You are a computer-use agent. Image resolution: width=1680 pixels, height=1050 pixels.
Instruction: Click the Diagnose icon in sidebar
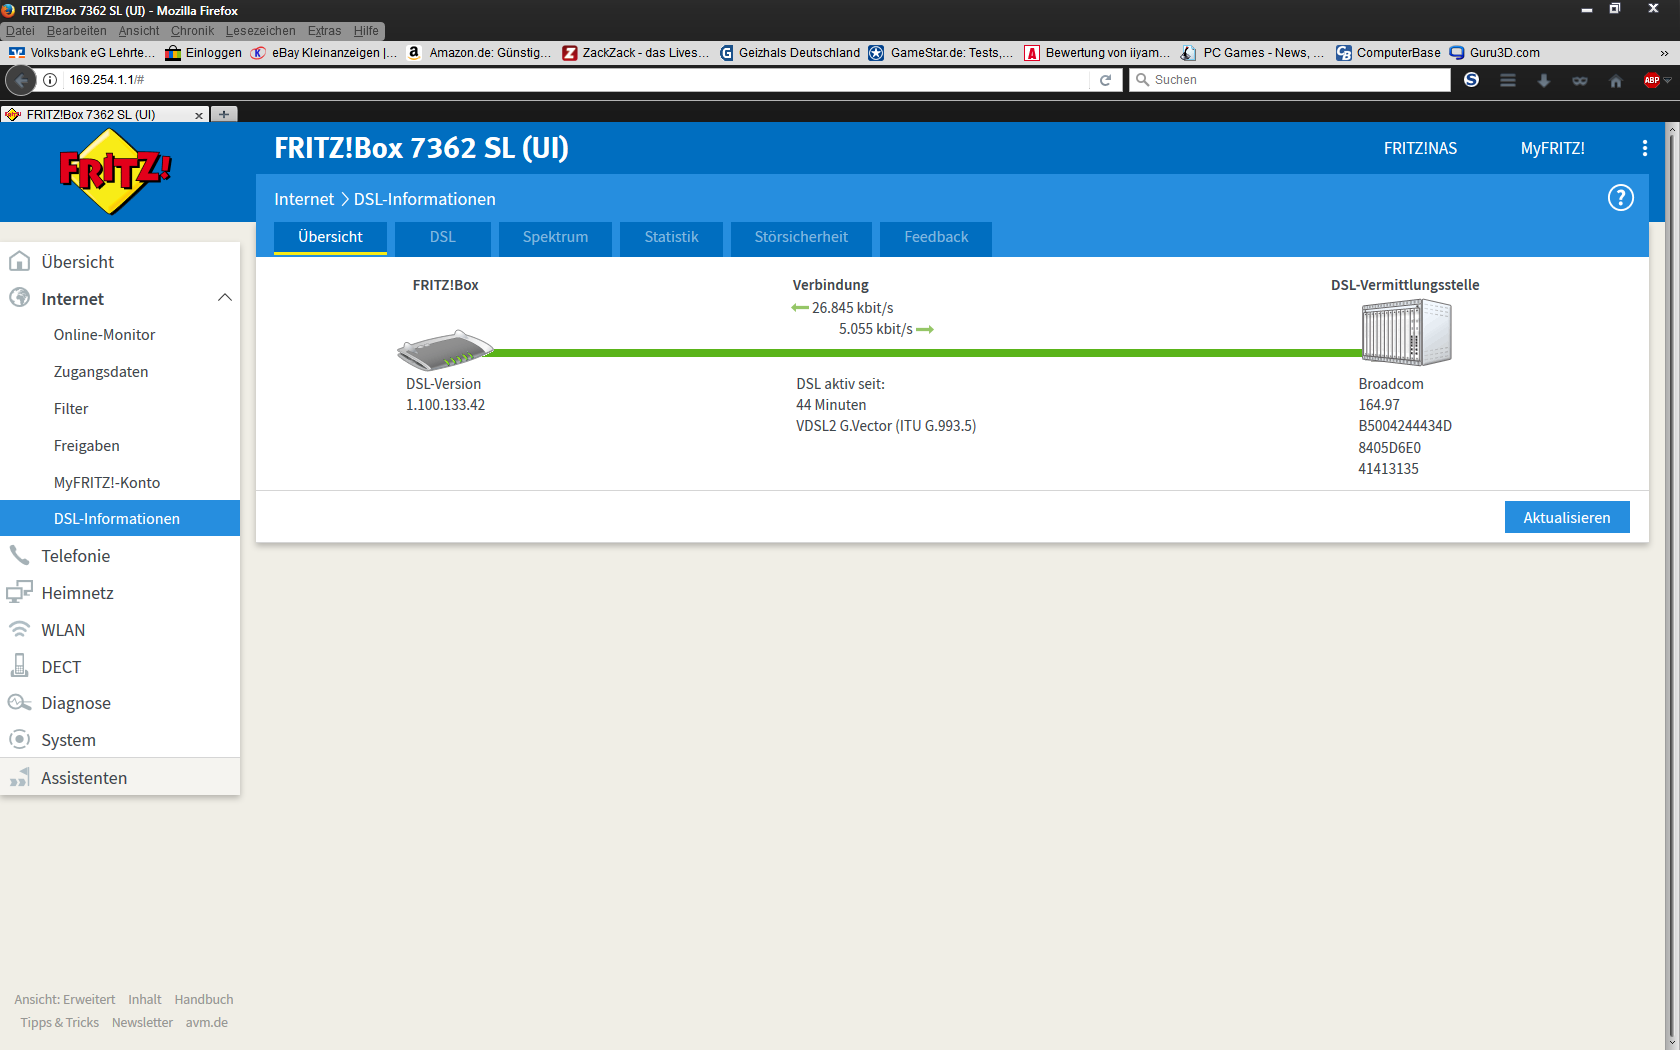pos(19,703)
